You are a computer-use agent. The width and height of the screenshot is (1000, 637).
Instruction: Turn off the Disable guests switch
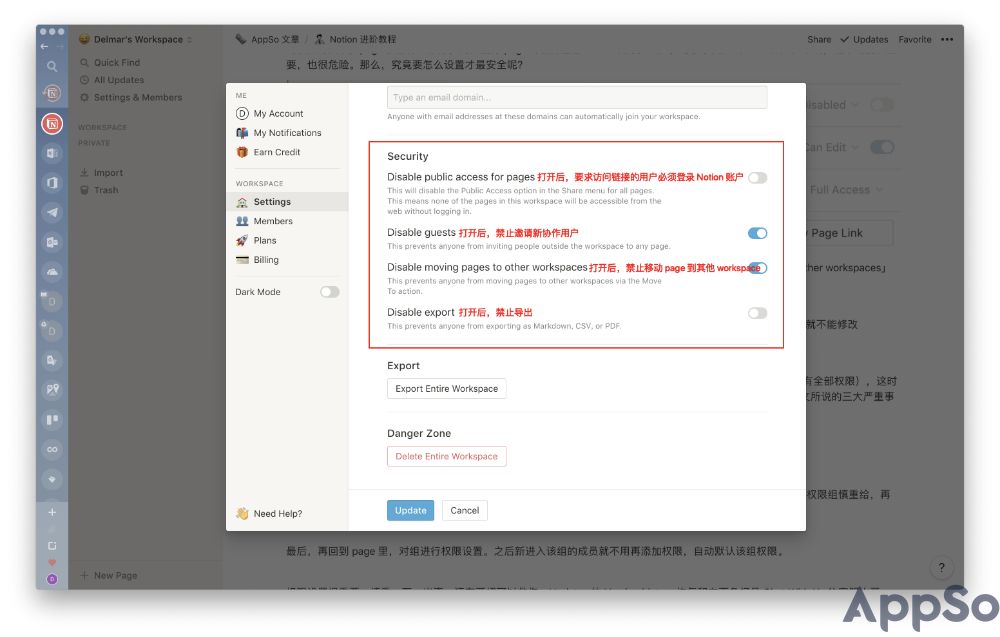pos(757,233)
